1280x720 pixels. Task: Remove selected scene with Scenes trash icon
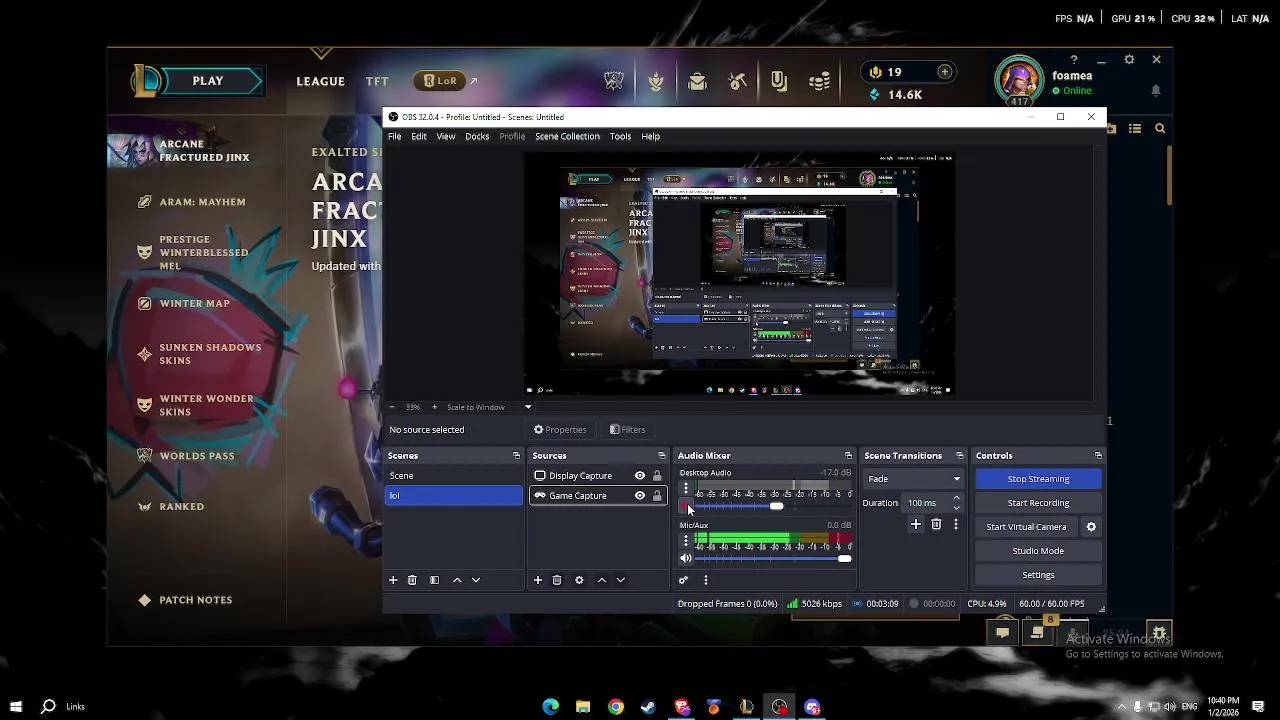[412, 580]
